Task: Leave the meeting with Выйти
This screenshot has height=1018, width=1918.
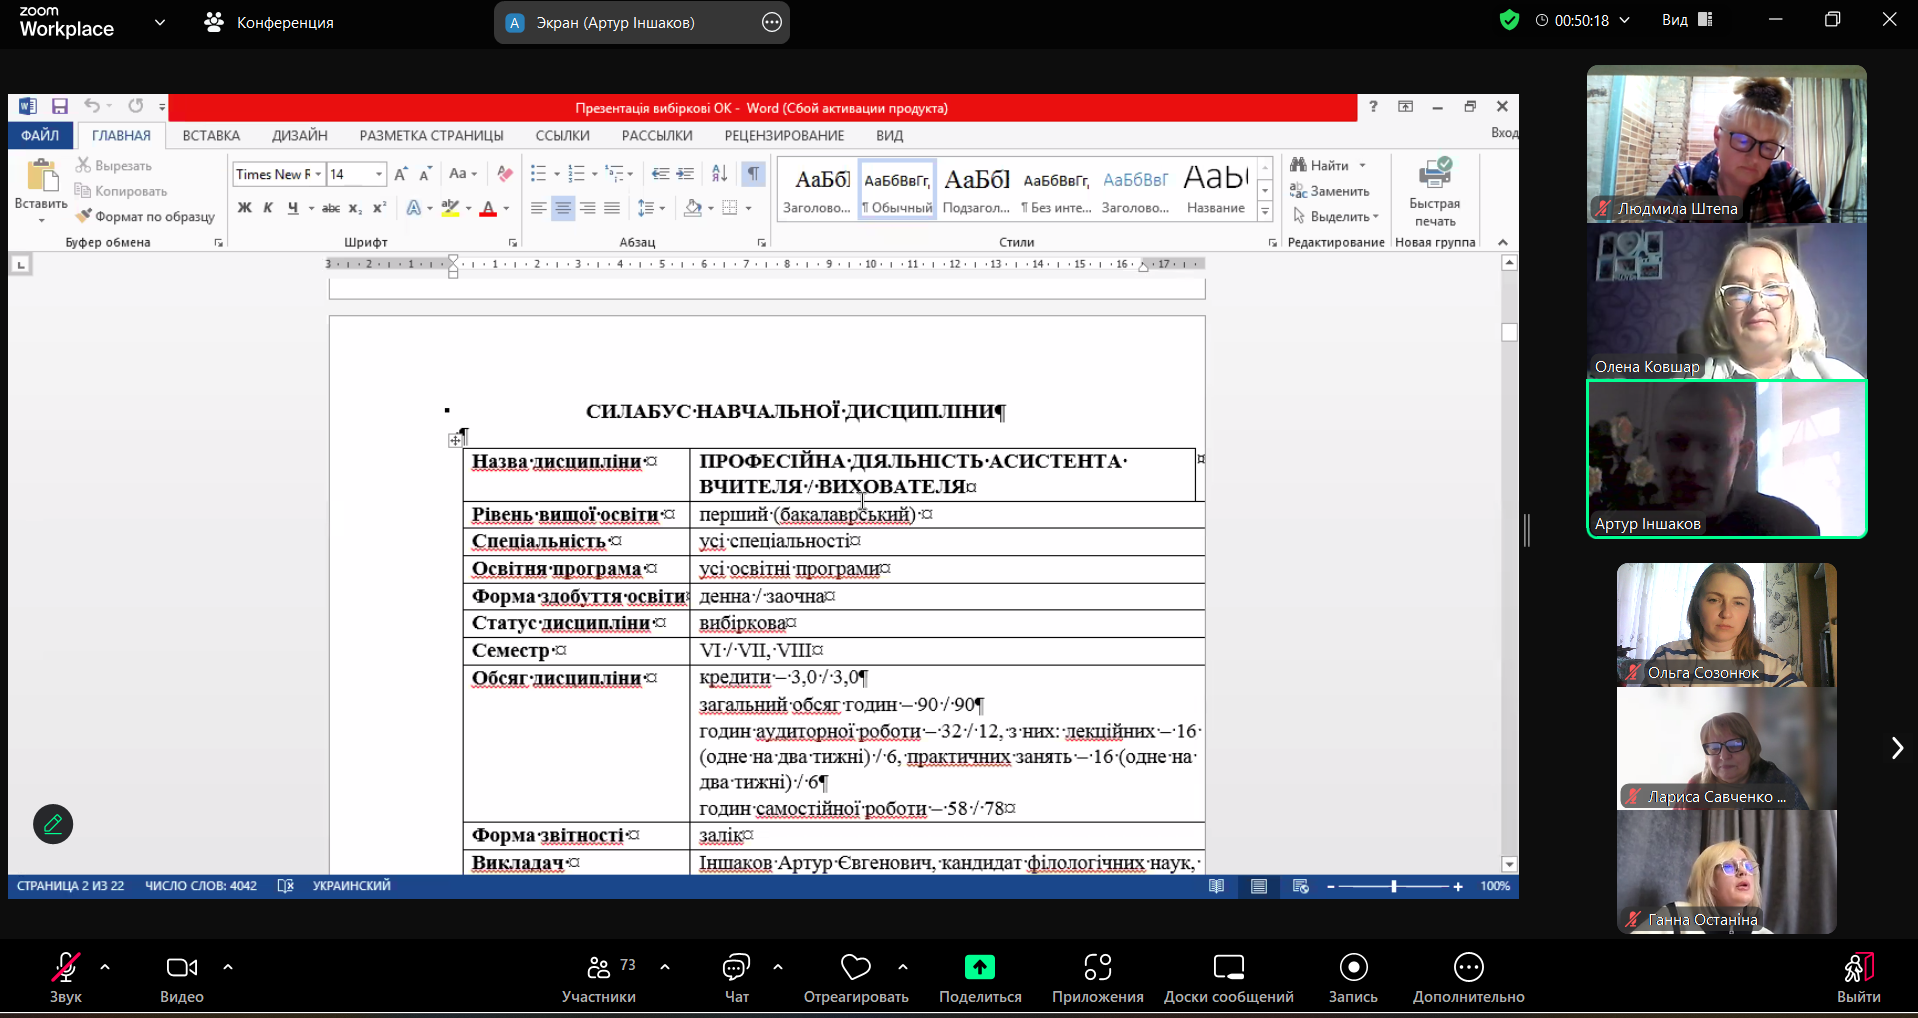Action: [1858, 967]
